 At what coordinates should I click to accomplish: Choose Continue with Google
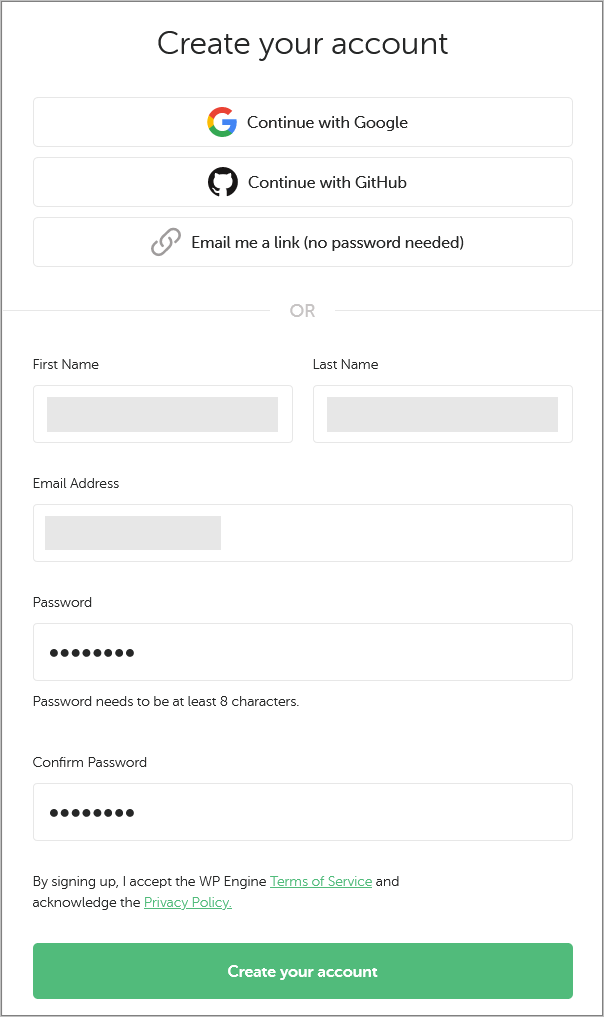pyautogui.click(x=303, y=122)
